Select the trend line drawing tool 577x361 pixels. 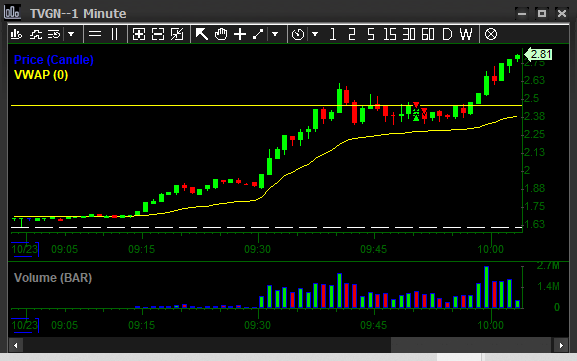(258, 35)
